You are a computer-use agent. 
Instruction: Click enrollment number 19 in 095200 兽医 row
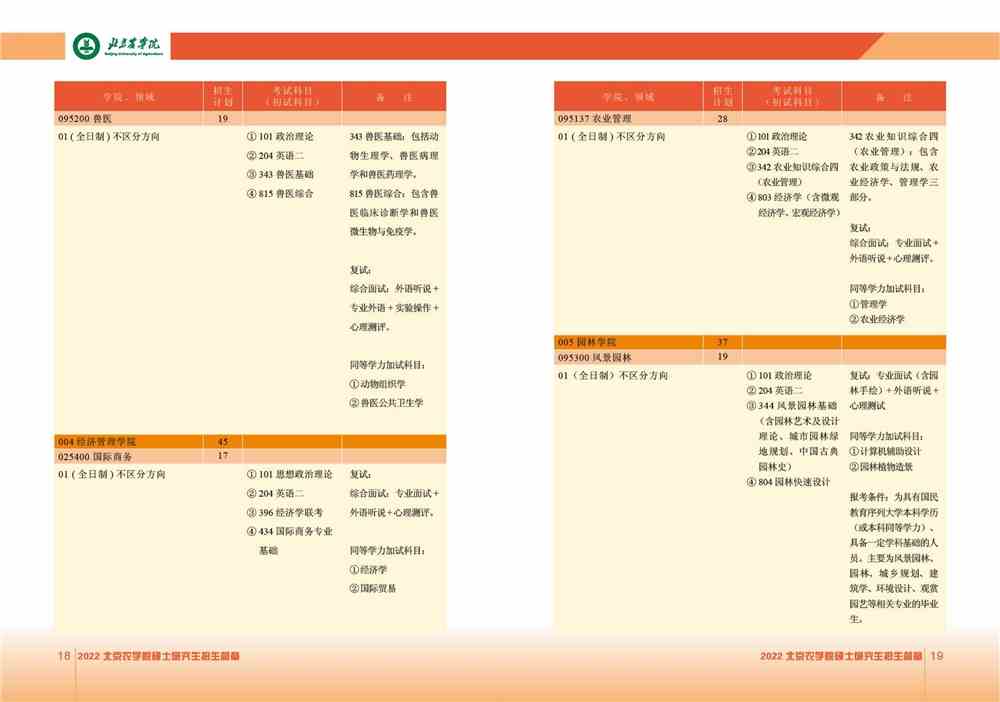click(x=223, y=119)
